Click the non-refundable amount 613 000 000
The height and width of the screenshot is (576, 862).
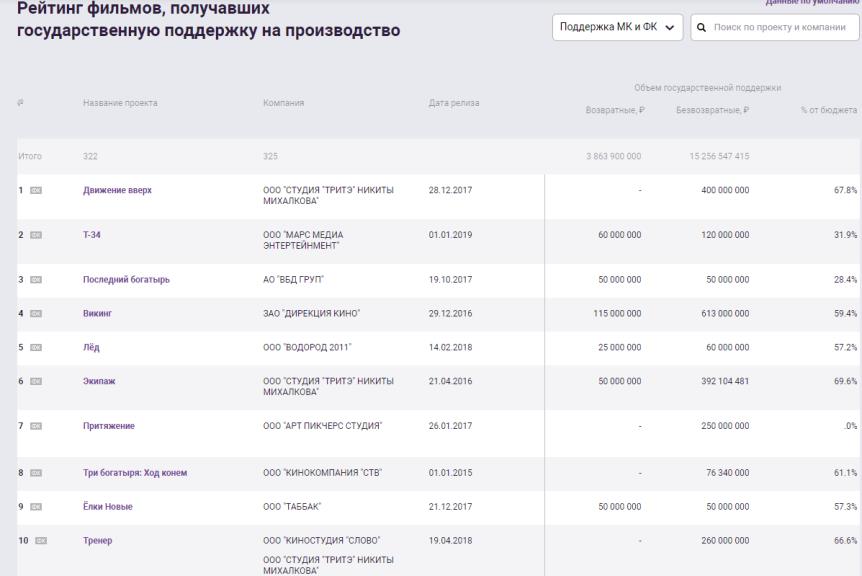(x=725, y=313)
